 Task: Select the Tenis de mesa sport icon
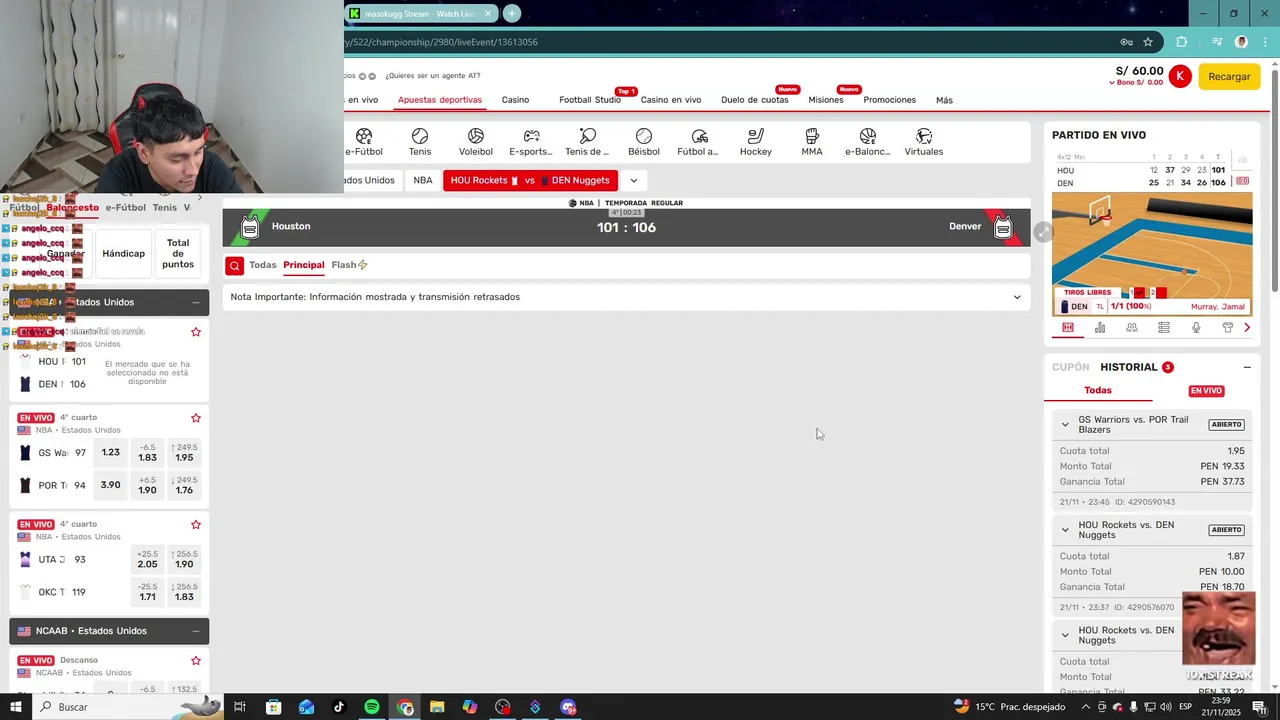[587, 142]
